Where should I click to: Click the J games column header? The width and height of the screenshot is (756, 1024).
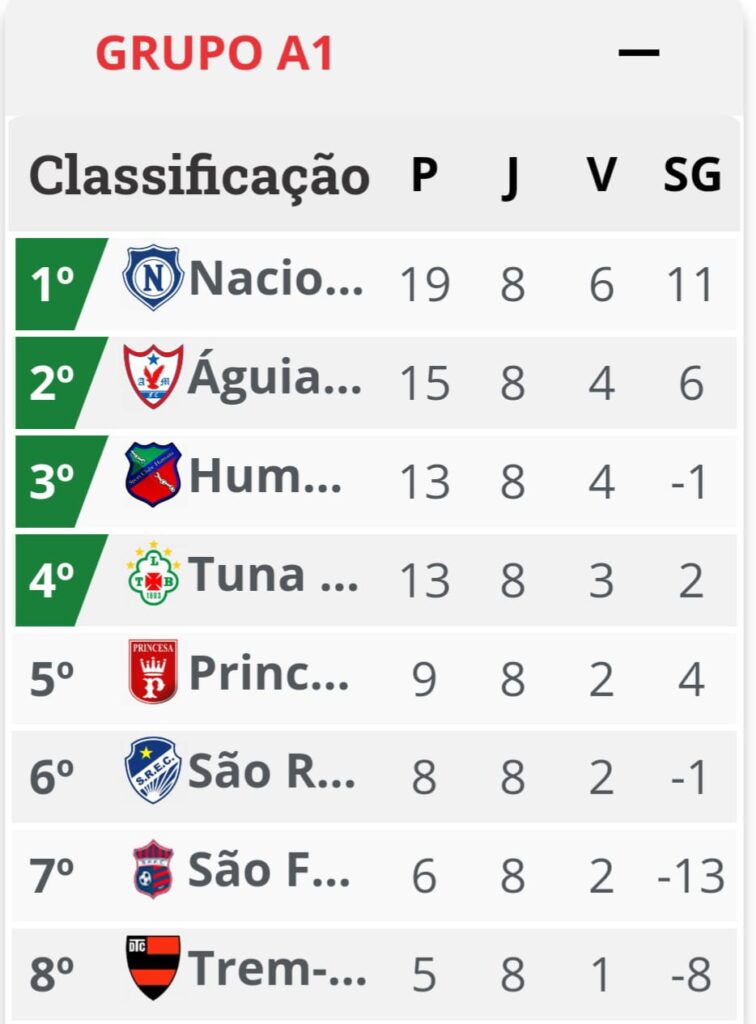[511, 178]
